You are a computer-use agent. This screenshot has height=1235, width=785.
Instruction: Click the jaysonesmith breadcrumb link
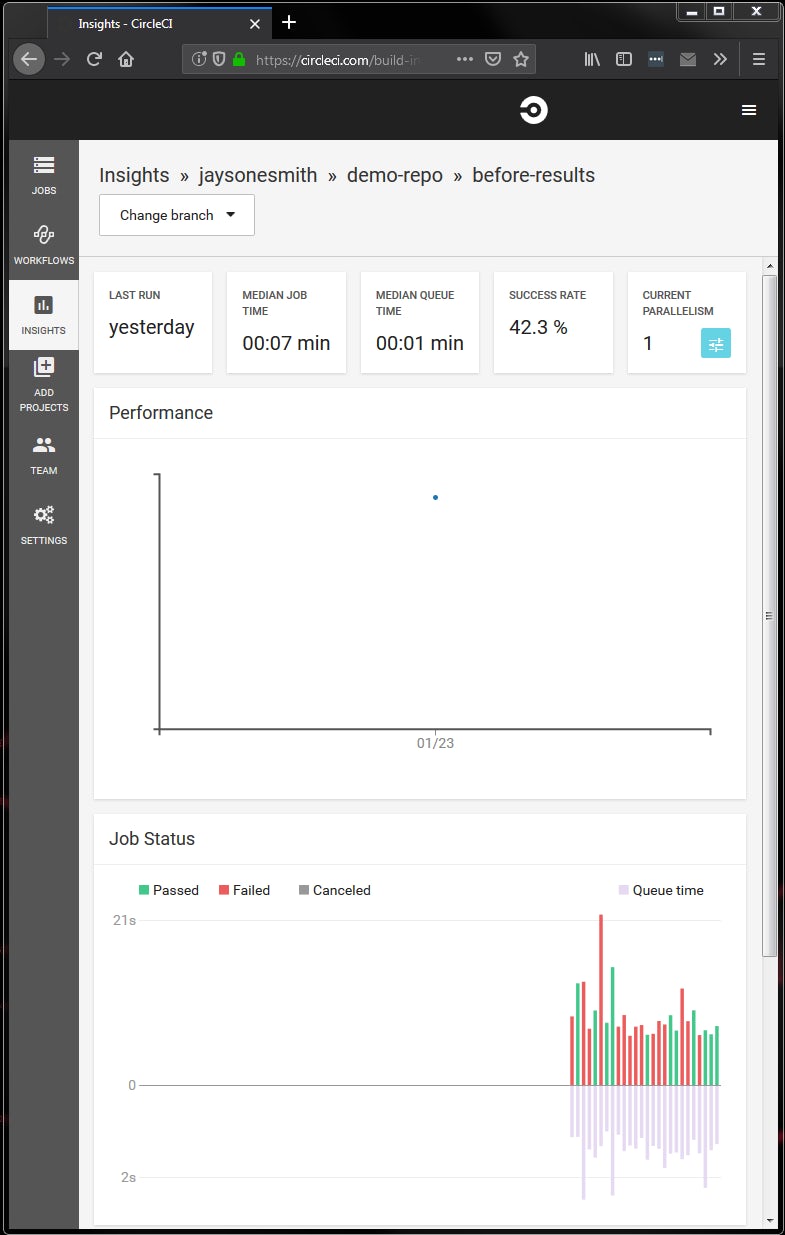(x=258, y=175)
